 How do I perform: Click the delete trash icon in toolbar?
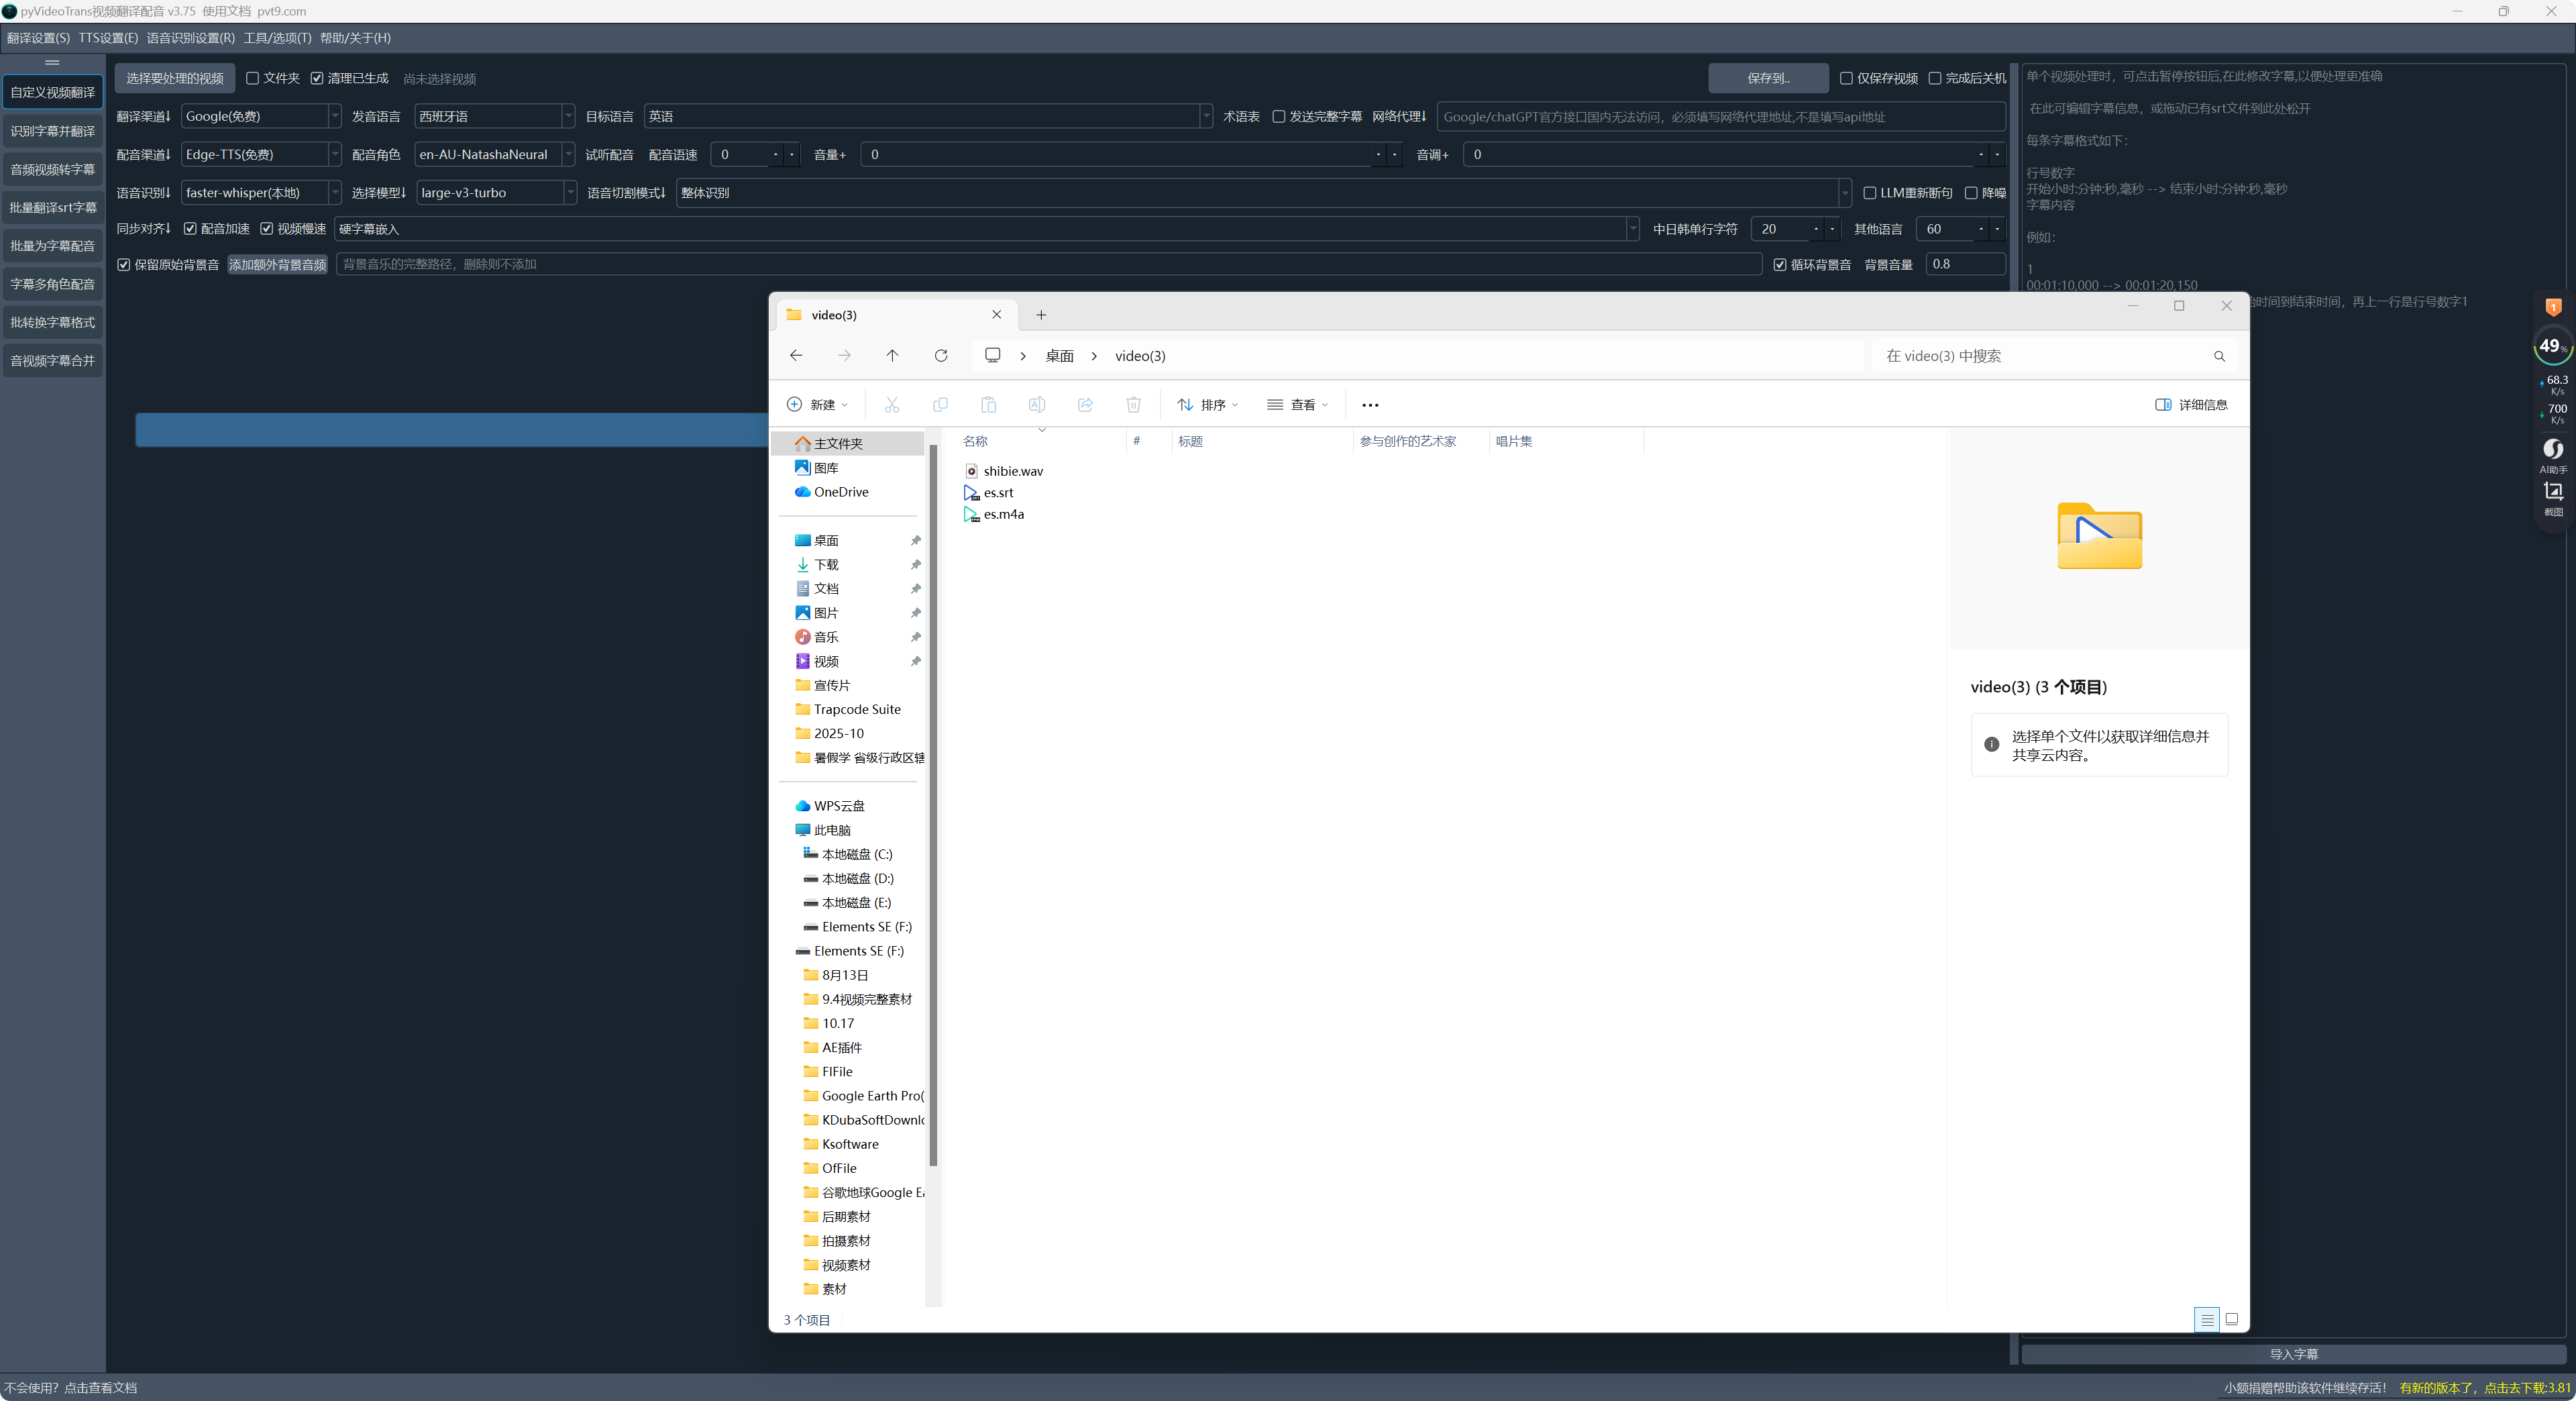click(x=1133, y=404)
